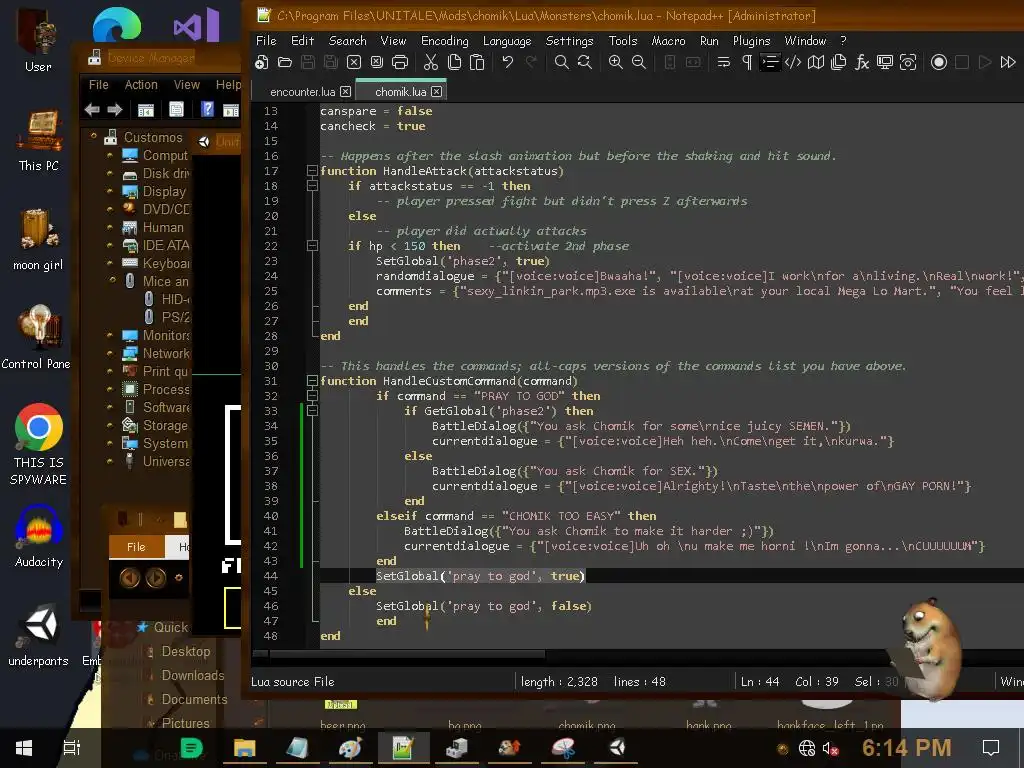Click the 'Lua source File' status bar text

pos(293,682)
